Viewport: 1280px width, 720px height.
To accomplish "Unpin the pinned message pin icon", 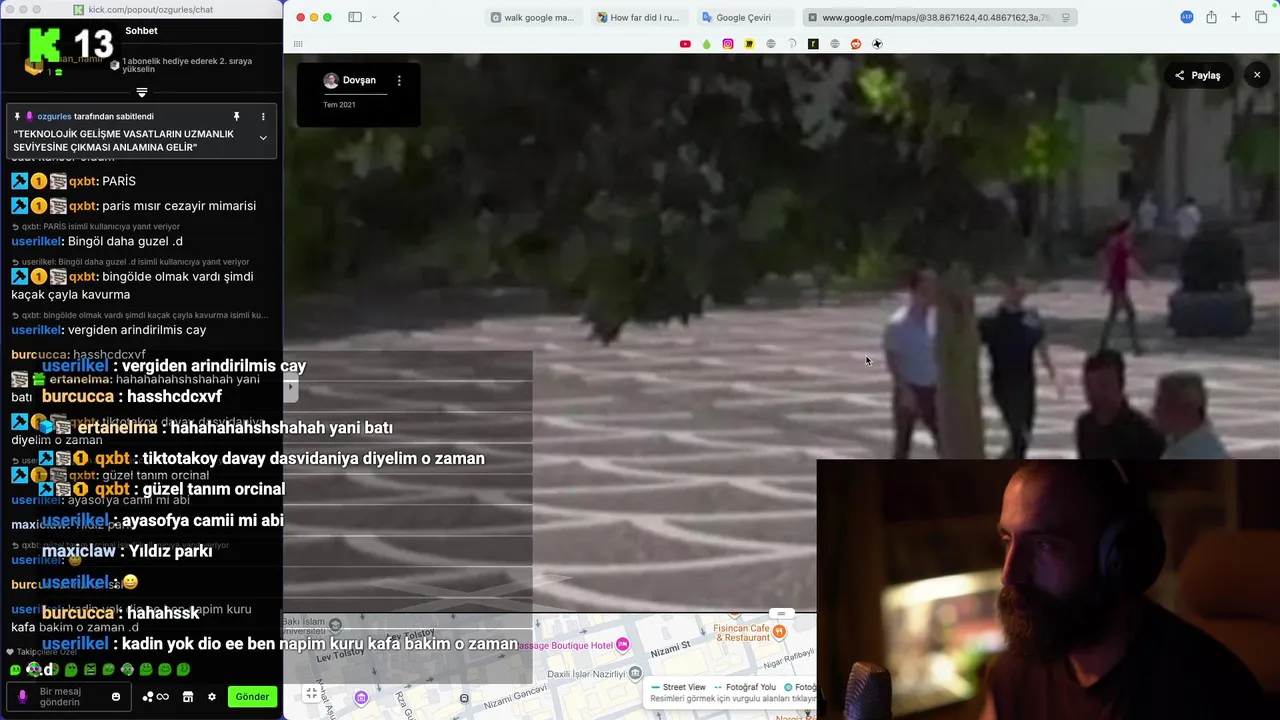I will (x=237, y=116).
